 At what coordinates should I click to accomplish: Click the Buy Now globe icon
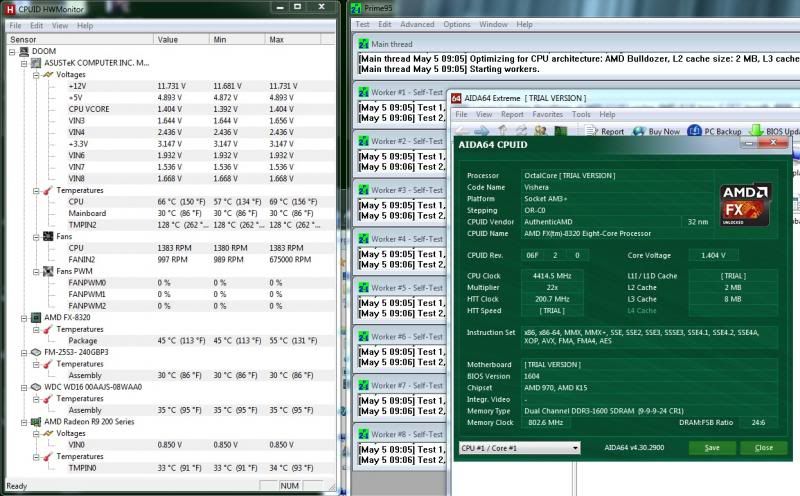[637, 131]
